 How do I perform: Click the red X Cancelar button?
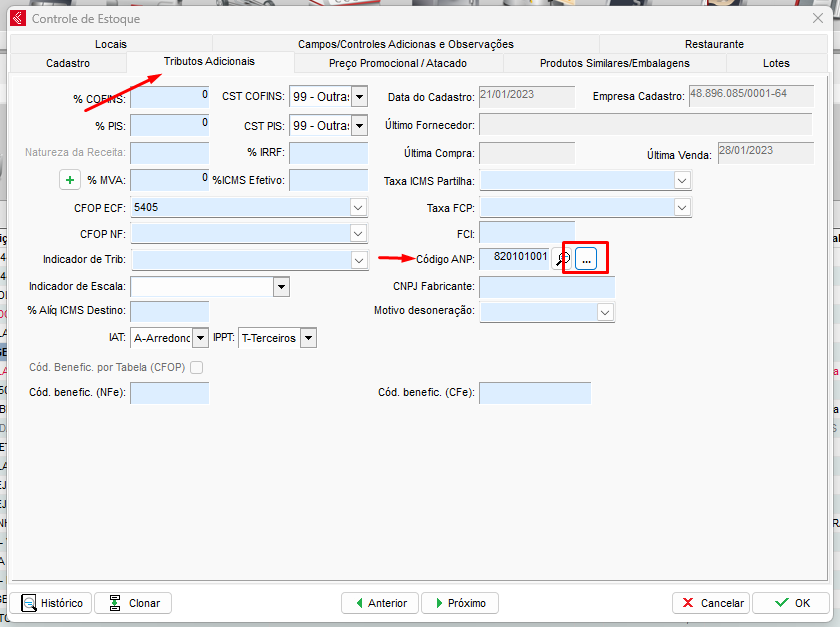point(711,603)
